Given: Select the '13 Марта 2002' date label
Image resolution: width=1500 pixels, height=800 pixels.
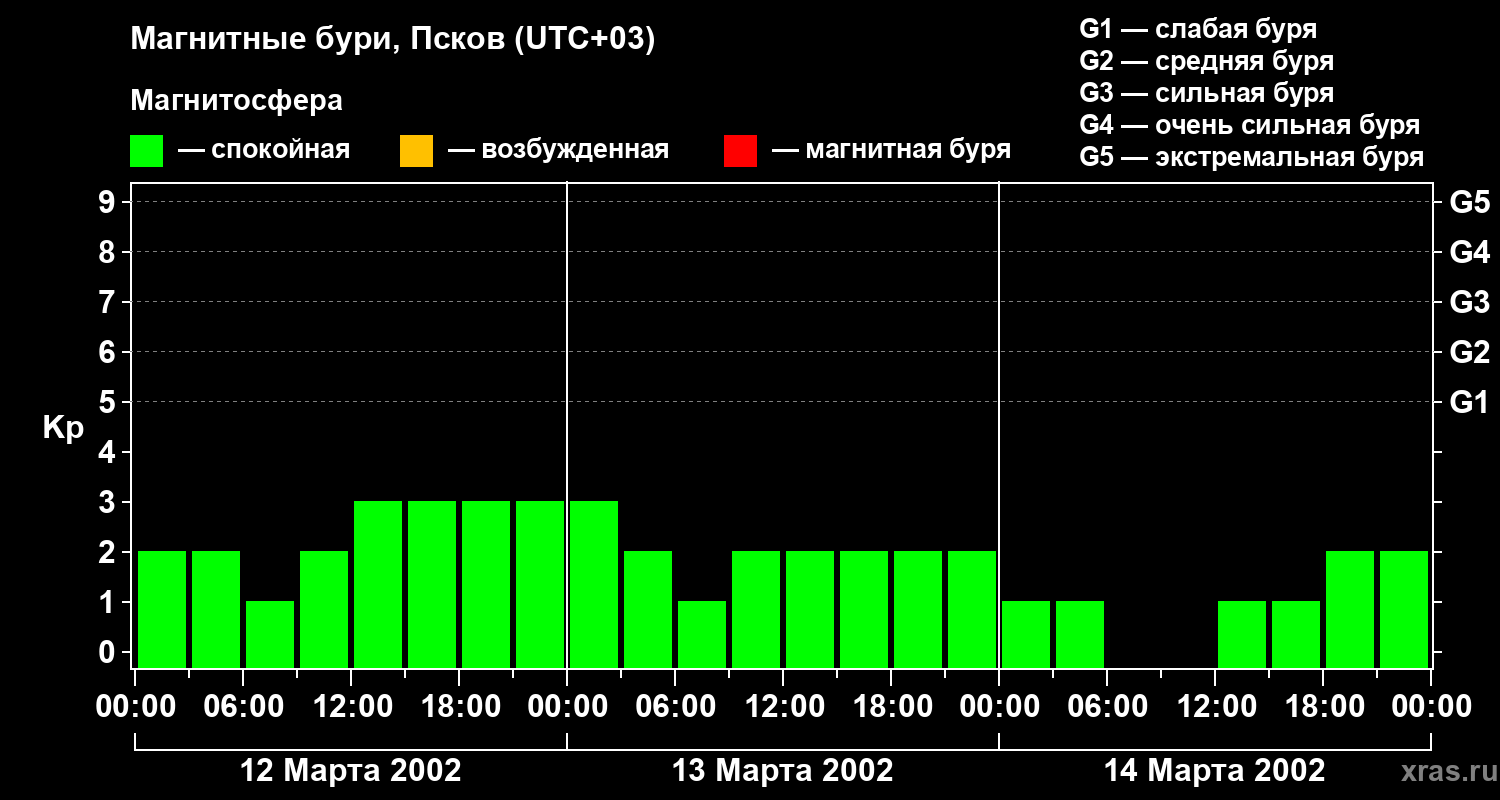Looking at the screenshot, I should point(782,771).
